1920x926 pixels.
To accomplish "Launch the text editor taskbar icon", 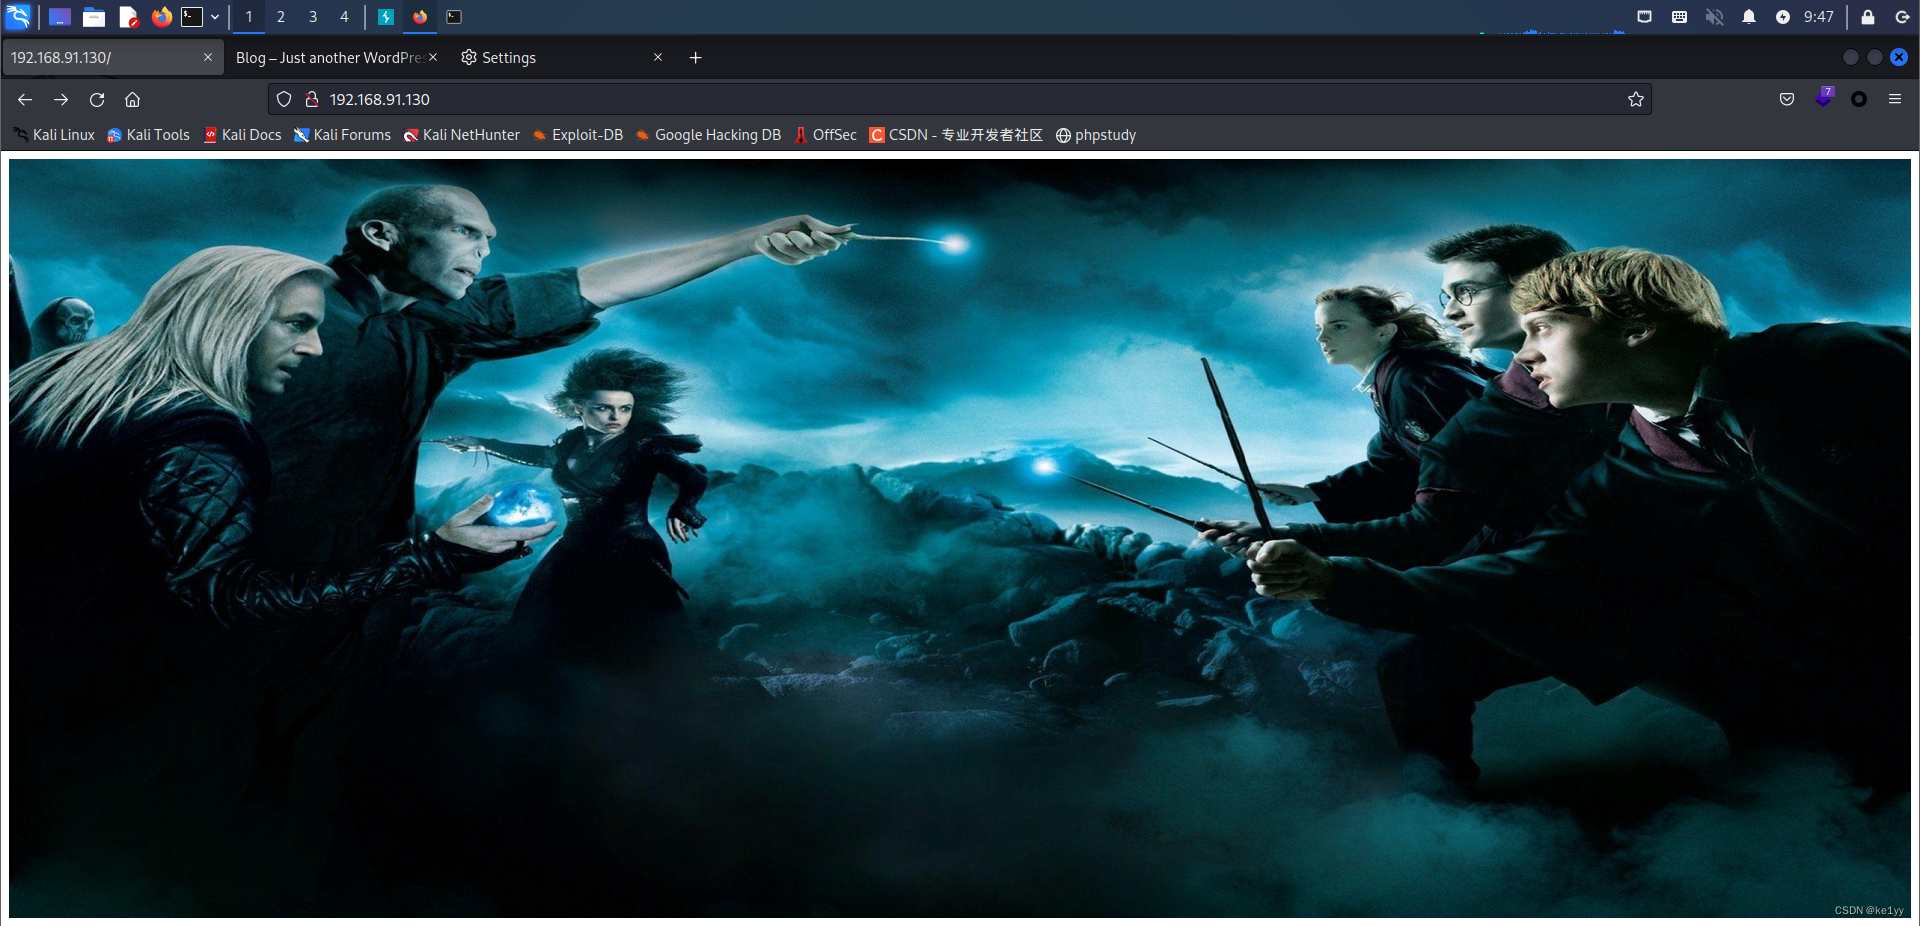I will coord(128,17).
